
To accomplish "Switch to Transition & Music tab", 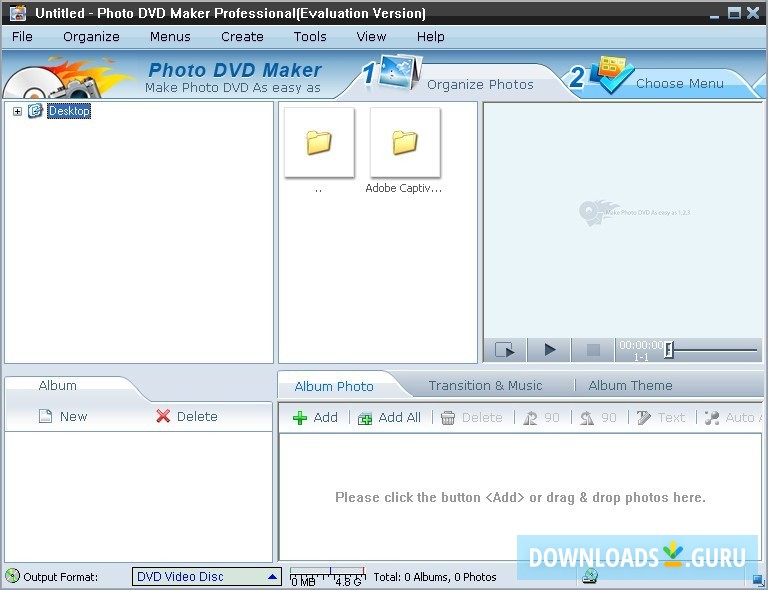I will [x=485, y=386].
